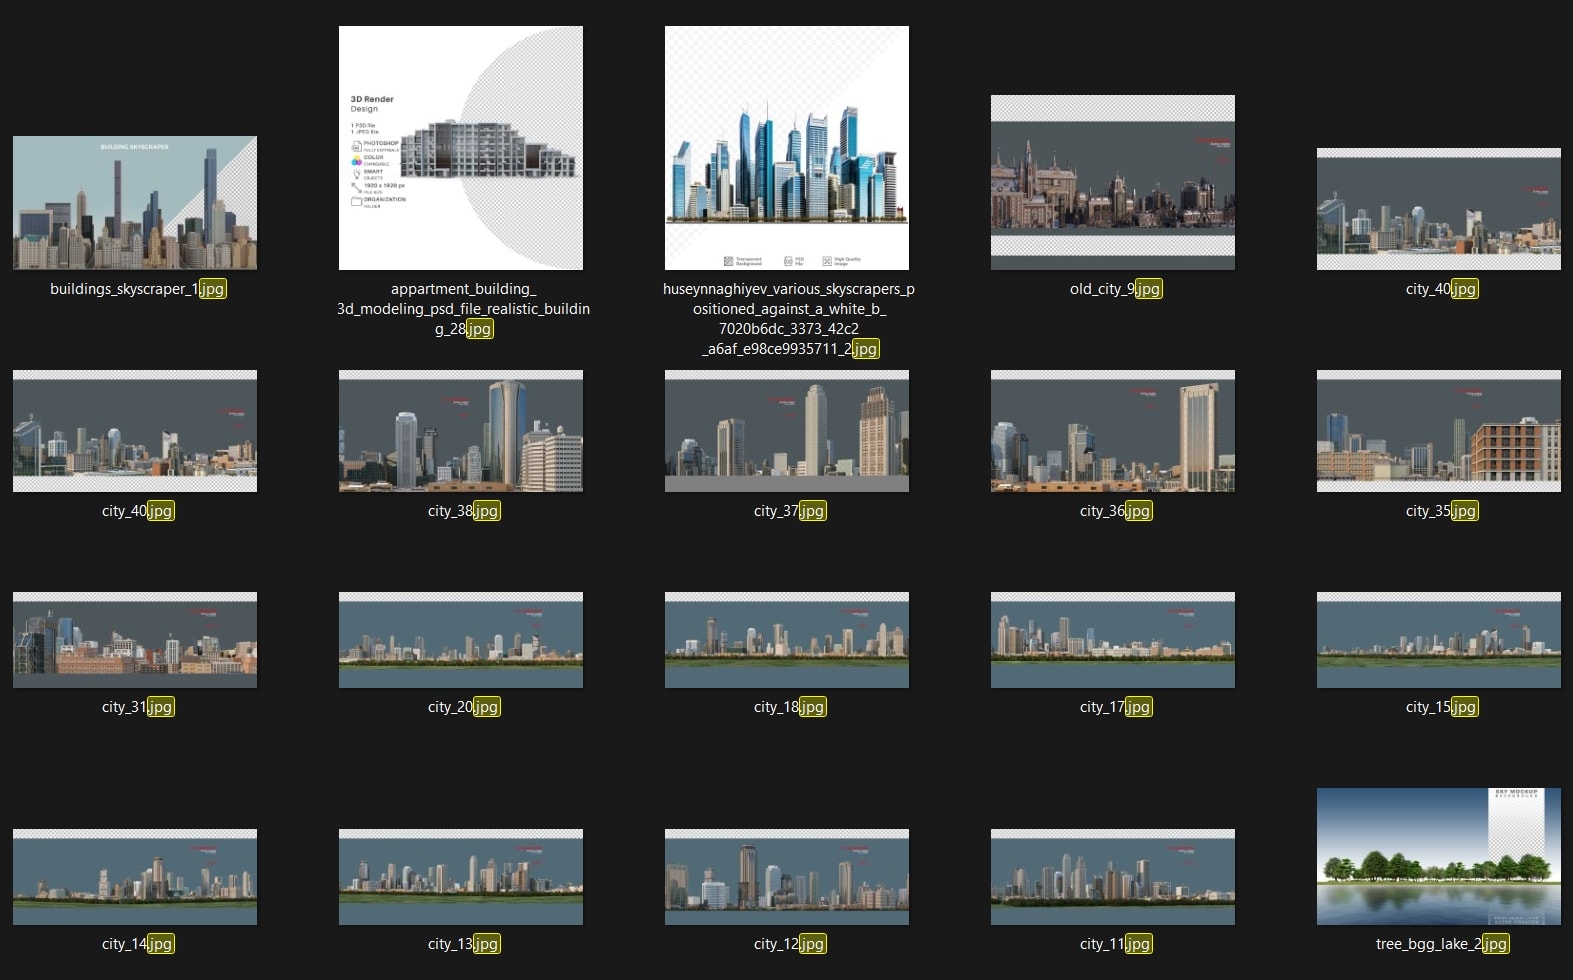The width and height of the screenshot is (1573, 980).
Task: Choose the city_11.jpg thumbnail
Action: (1113, 877)
